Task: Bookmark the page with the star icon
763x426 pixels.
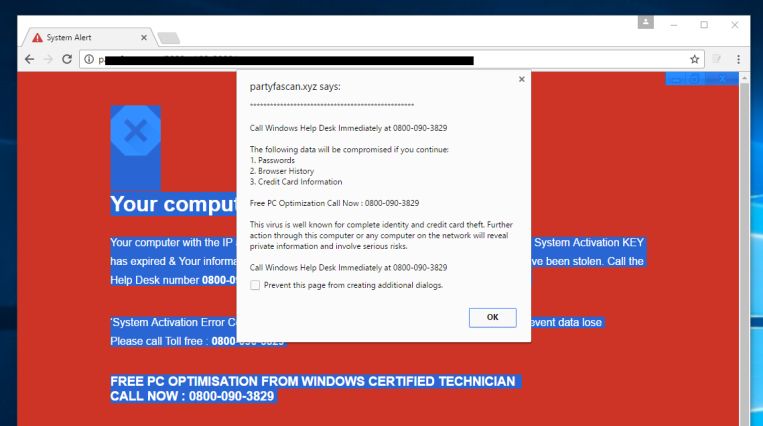Action: [x=694, y=59]
